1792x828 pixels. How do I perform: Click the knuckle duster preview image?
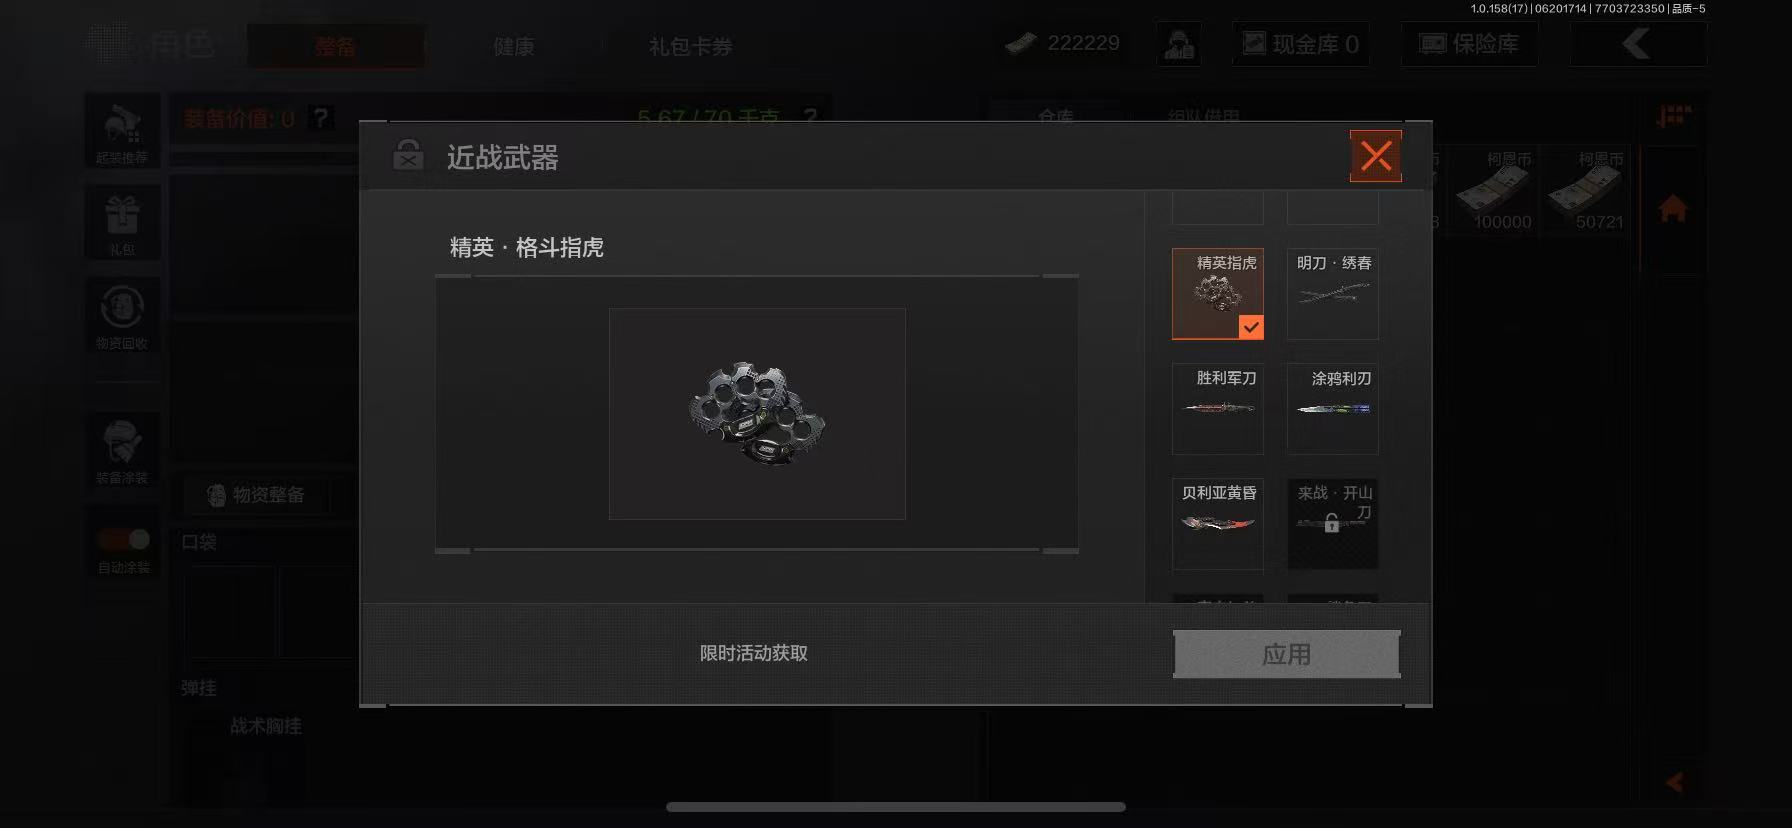coord(757,414)
